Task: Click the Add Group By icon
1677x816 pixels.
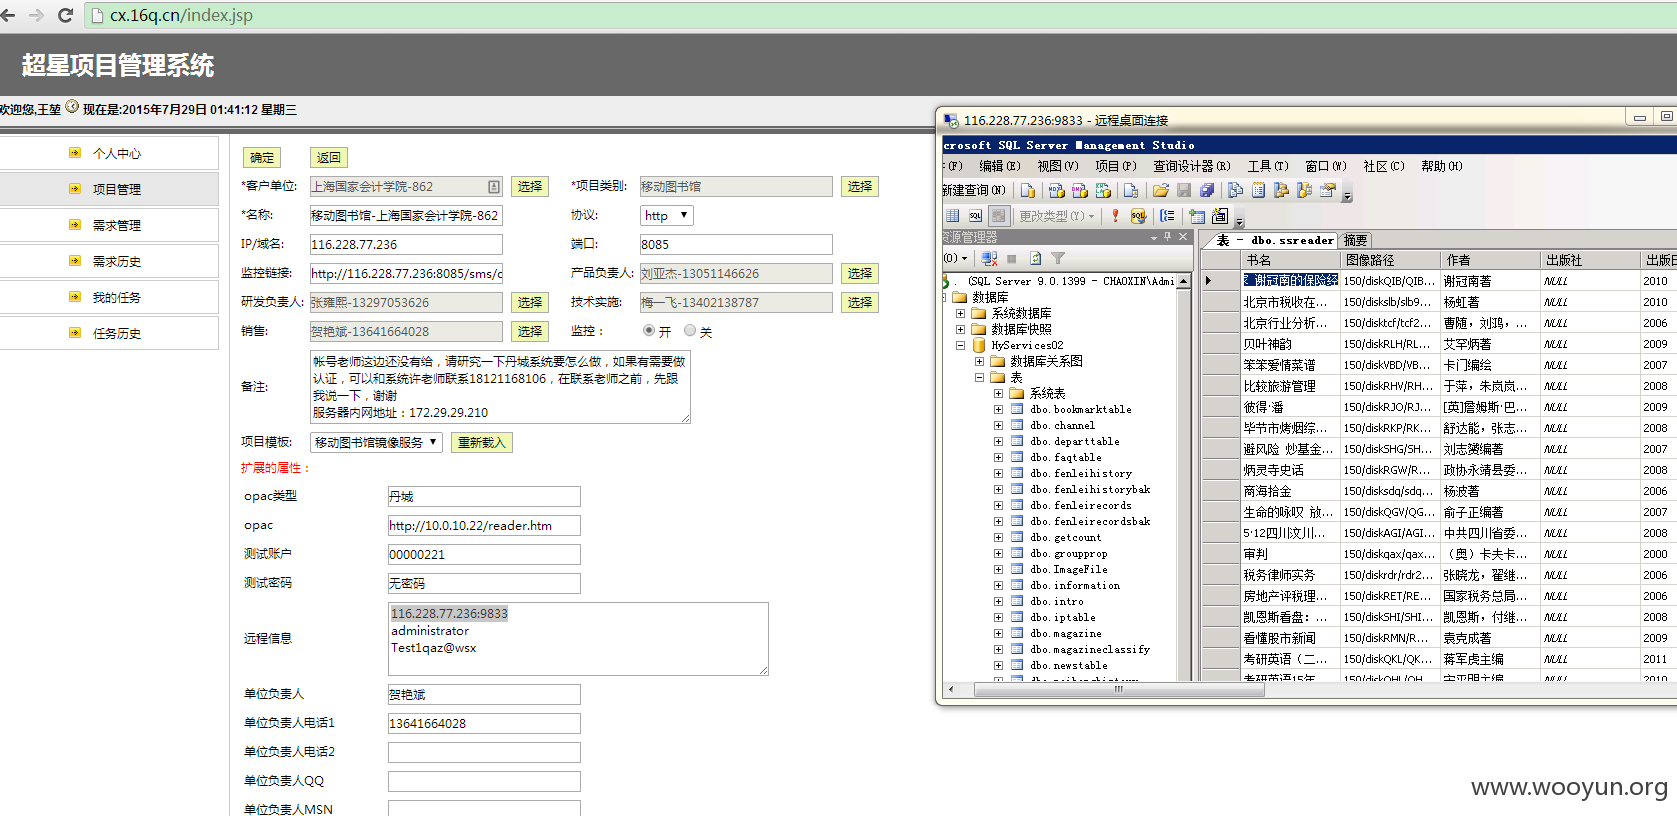Action: 1168,215
